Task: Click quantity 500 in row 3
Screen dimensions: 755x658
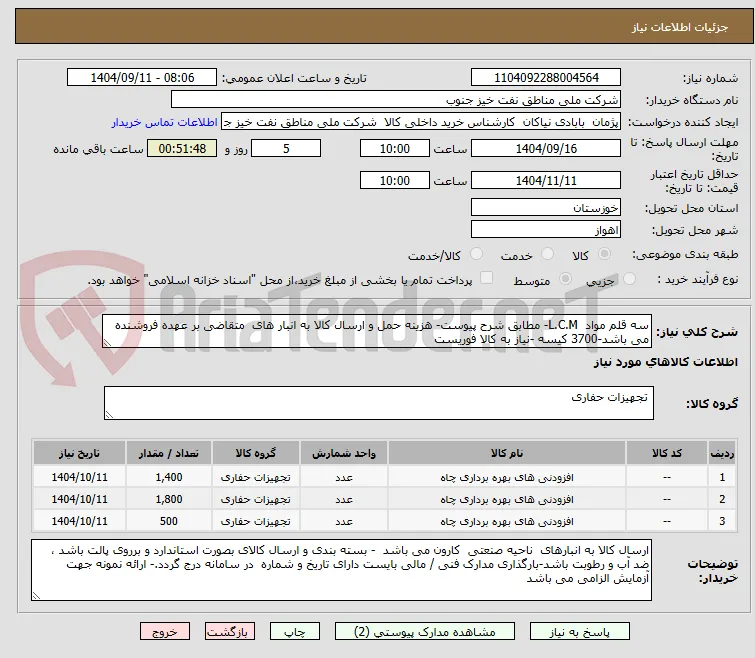Action: point(169,521)
